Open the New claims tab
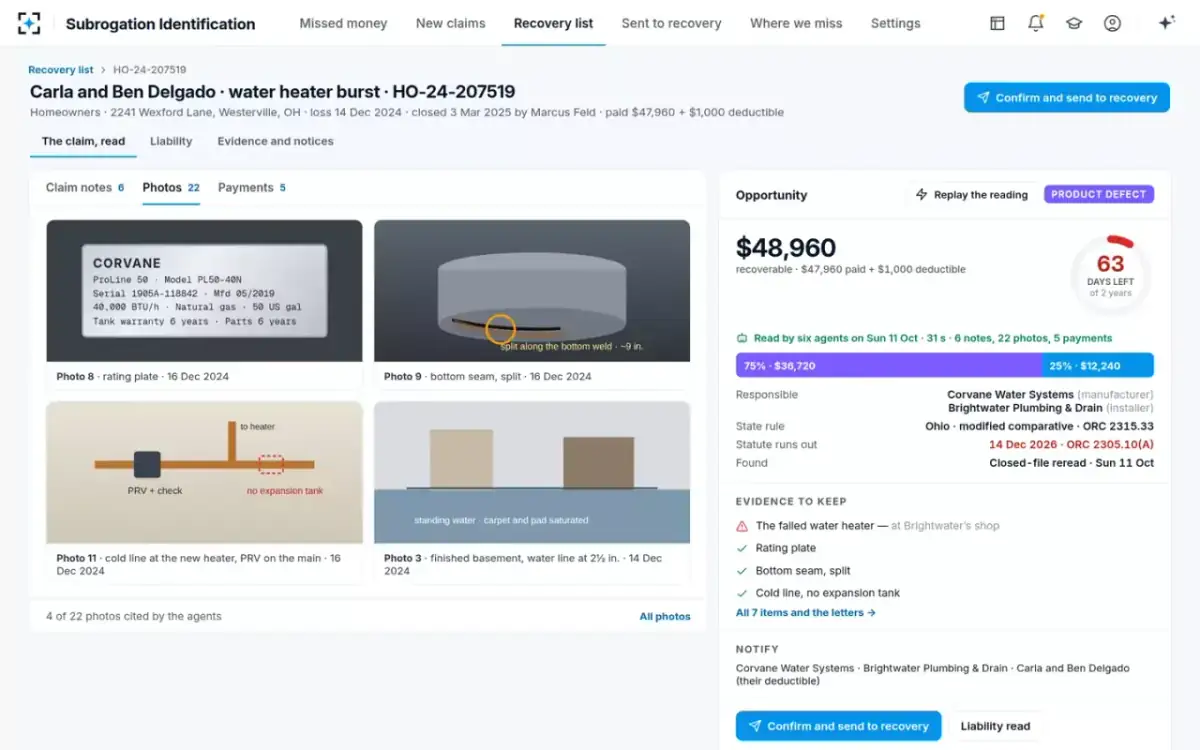The height and width of the screenshot is (750, 1200). click(x=451, y=23)
